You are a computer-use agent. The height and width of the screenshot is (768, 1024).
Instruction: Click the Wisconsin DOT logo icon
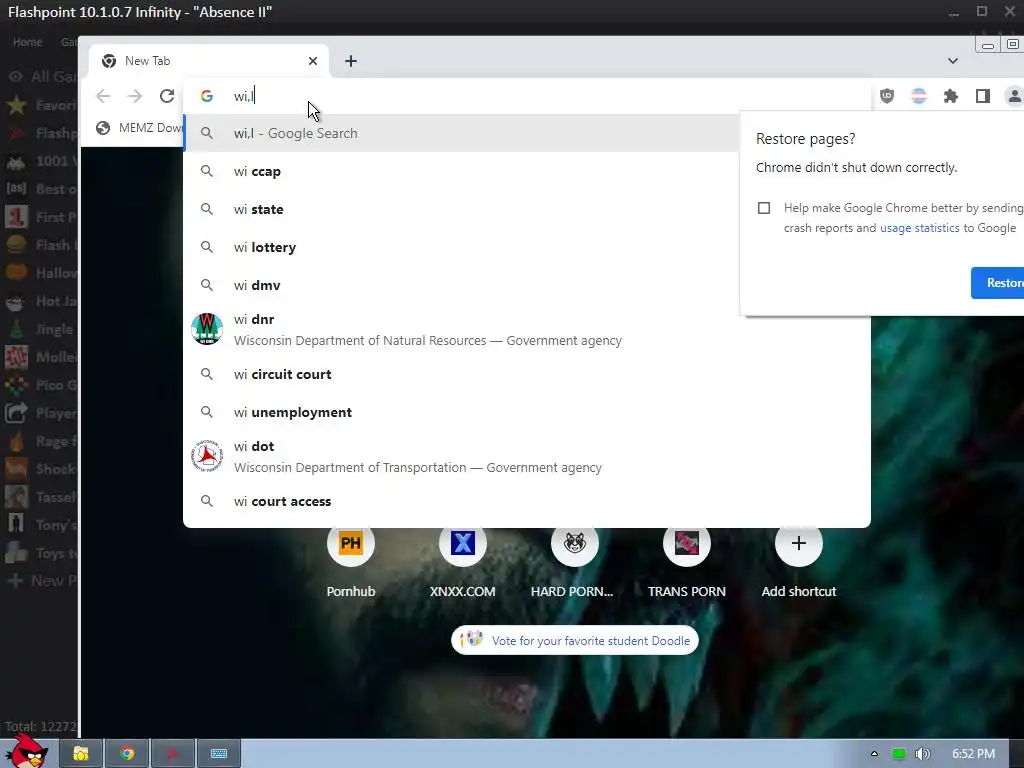[x=207, y=456]
